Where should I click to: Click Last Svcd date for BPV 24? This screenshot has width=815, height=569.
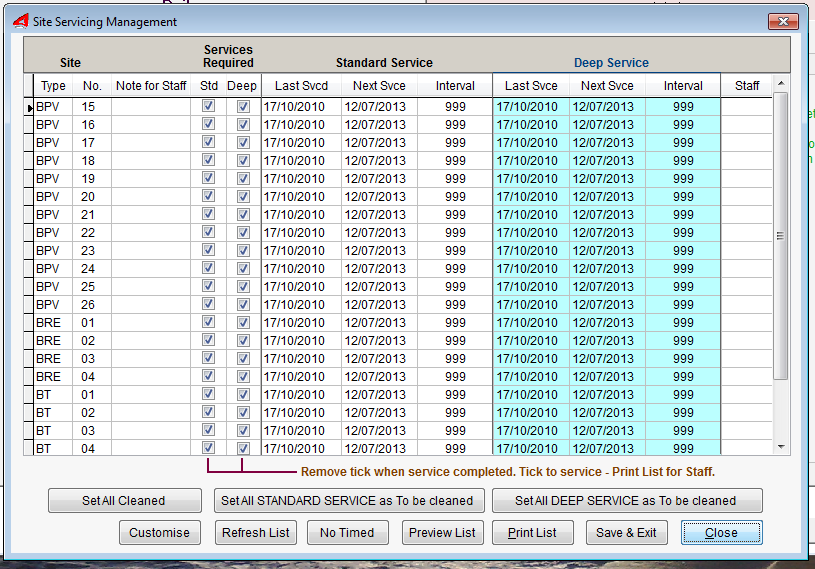pos(301,269)
